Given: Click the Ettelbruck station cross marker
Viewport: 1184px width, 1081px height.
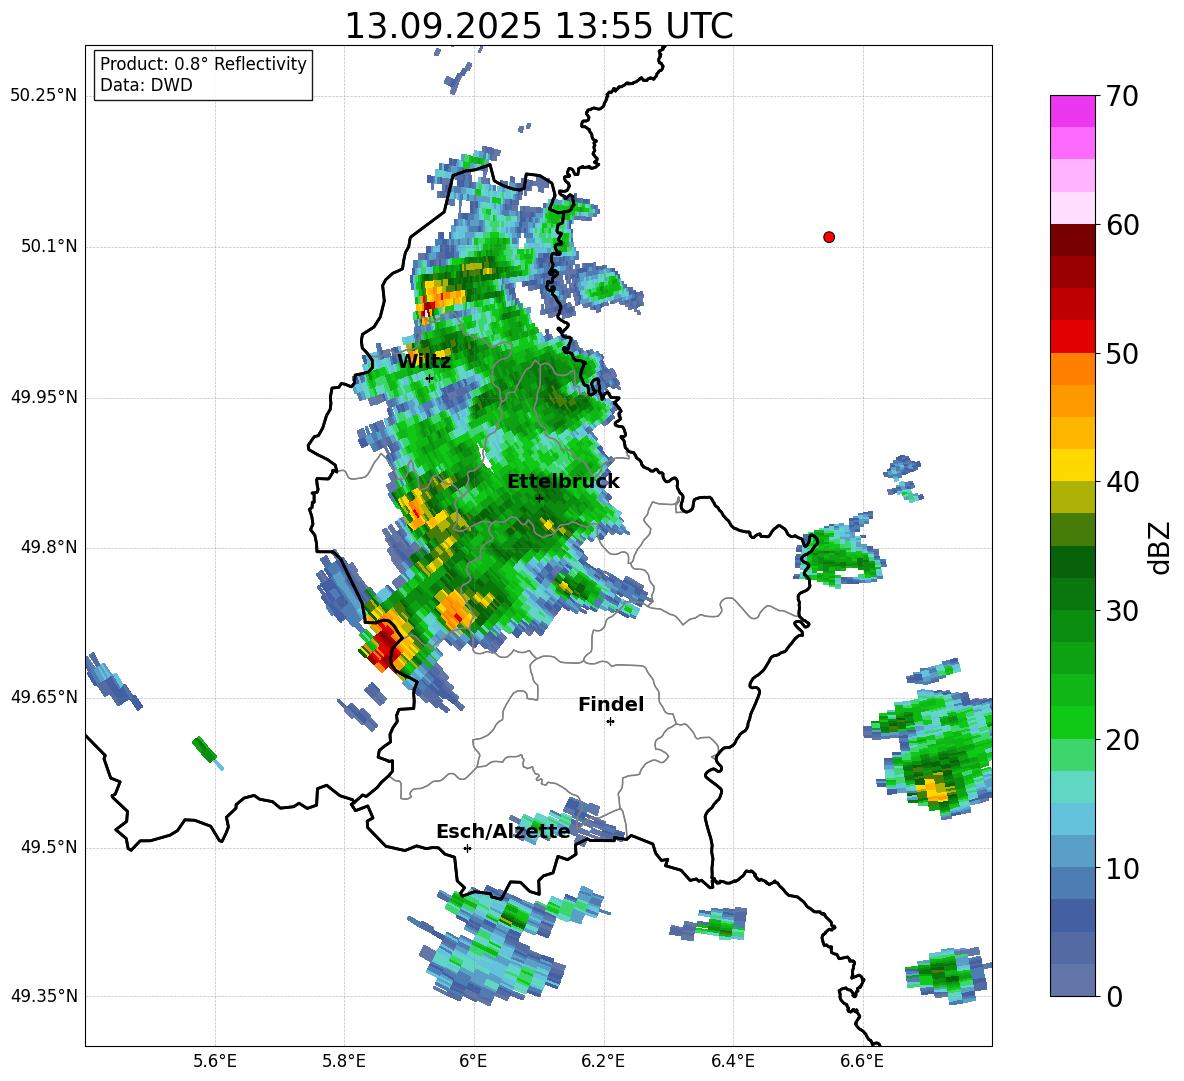Looking at the screenshot, I should point(539,498).
